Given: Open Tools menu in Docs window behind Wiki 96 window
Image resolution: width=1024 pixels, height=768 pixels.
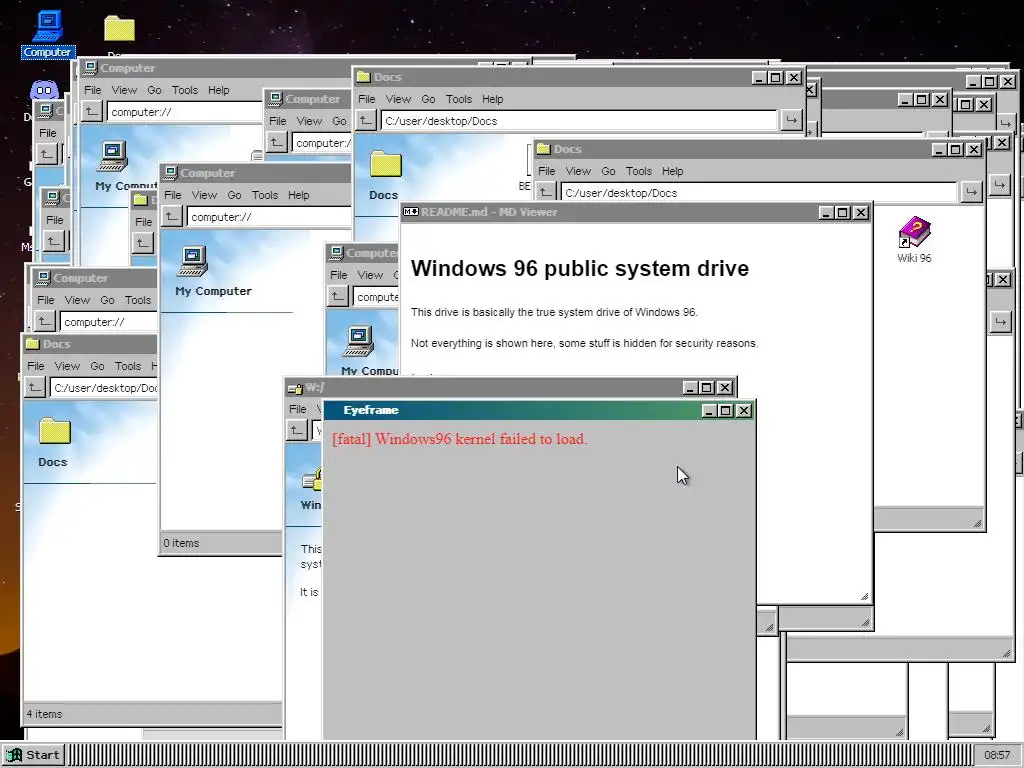Looking at the screenshot, I should point(458,99).
